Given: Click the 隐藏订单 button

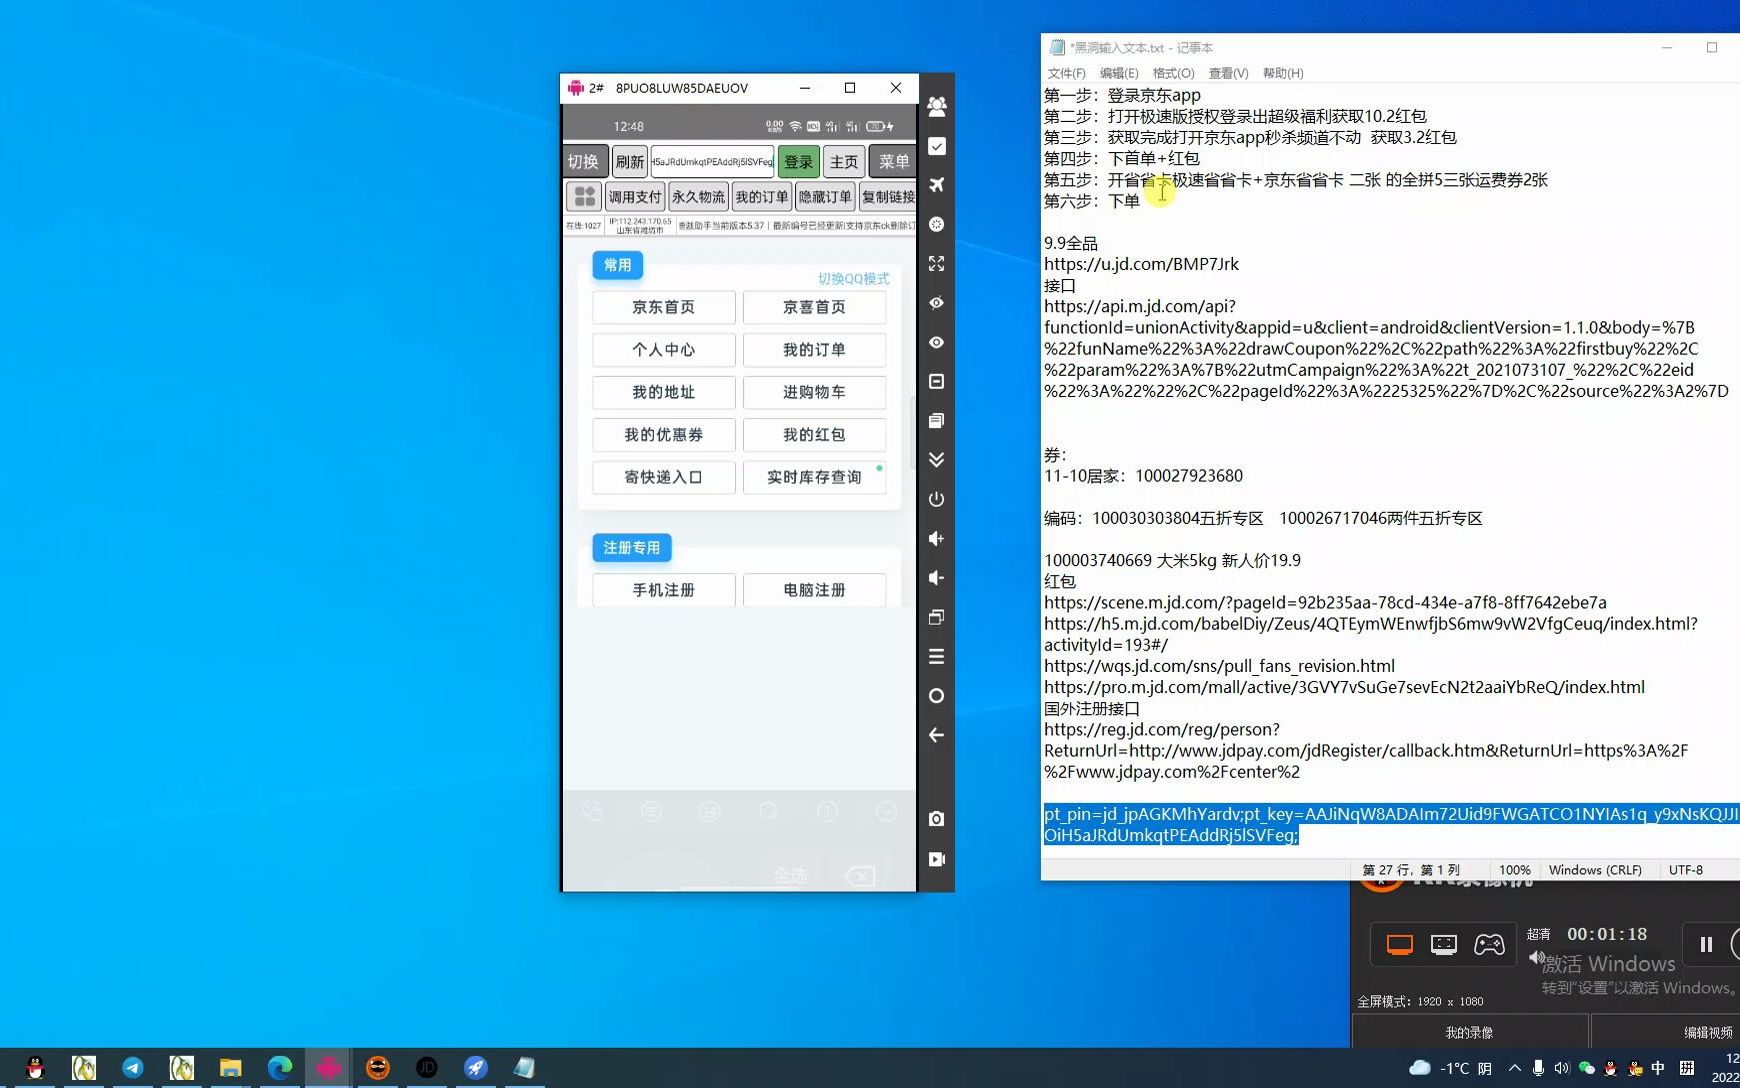Looking at the screenshot, I should 825,197.
